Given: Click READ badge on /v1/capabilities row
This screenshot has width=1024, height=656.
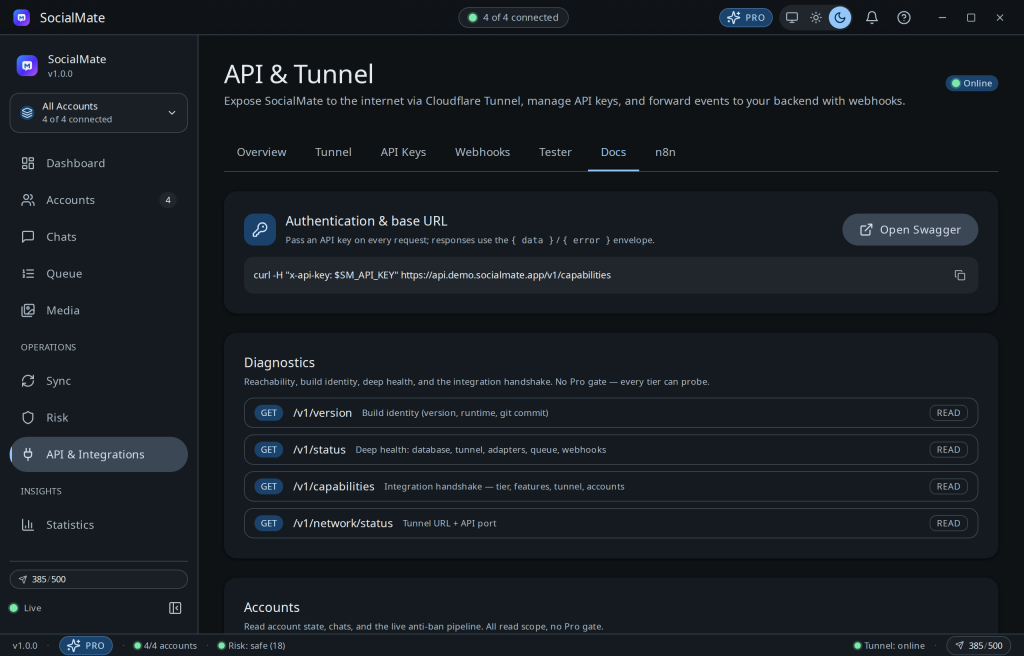Looking at the screenshot, I should click(948, 486).
